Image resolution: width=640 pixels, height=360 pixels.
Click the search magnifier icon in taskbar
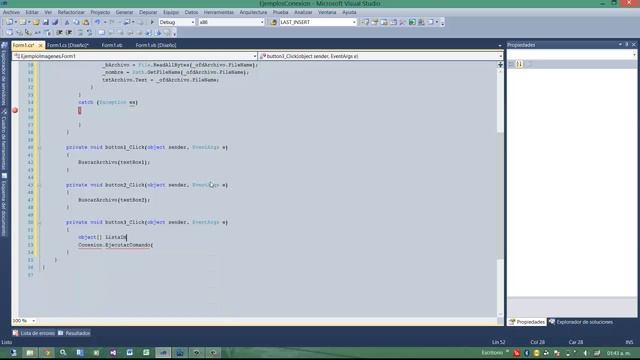[63, 353]
